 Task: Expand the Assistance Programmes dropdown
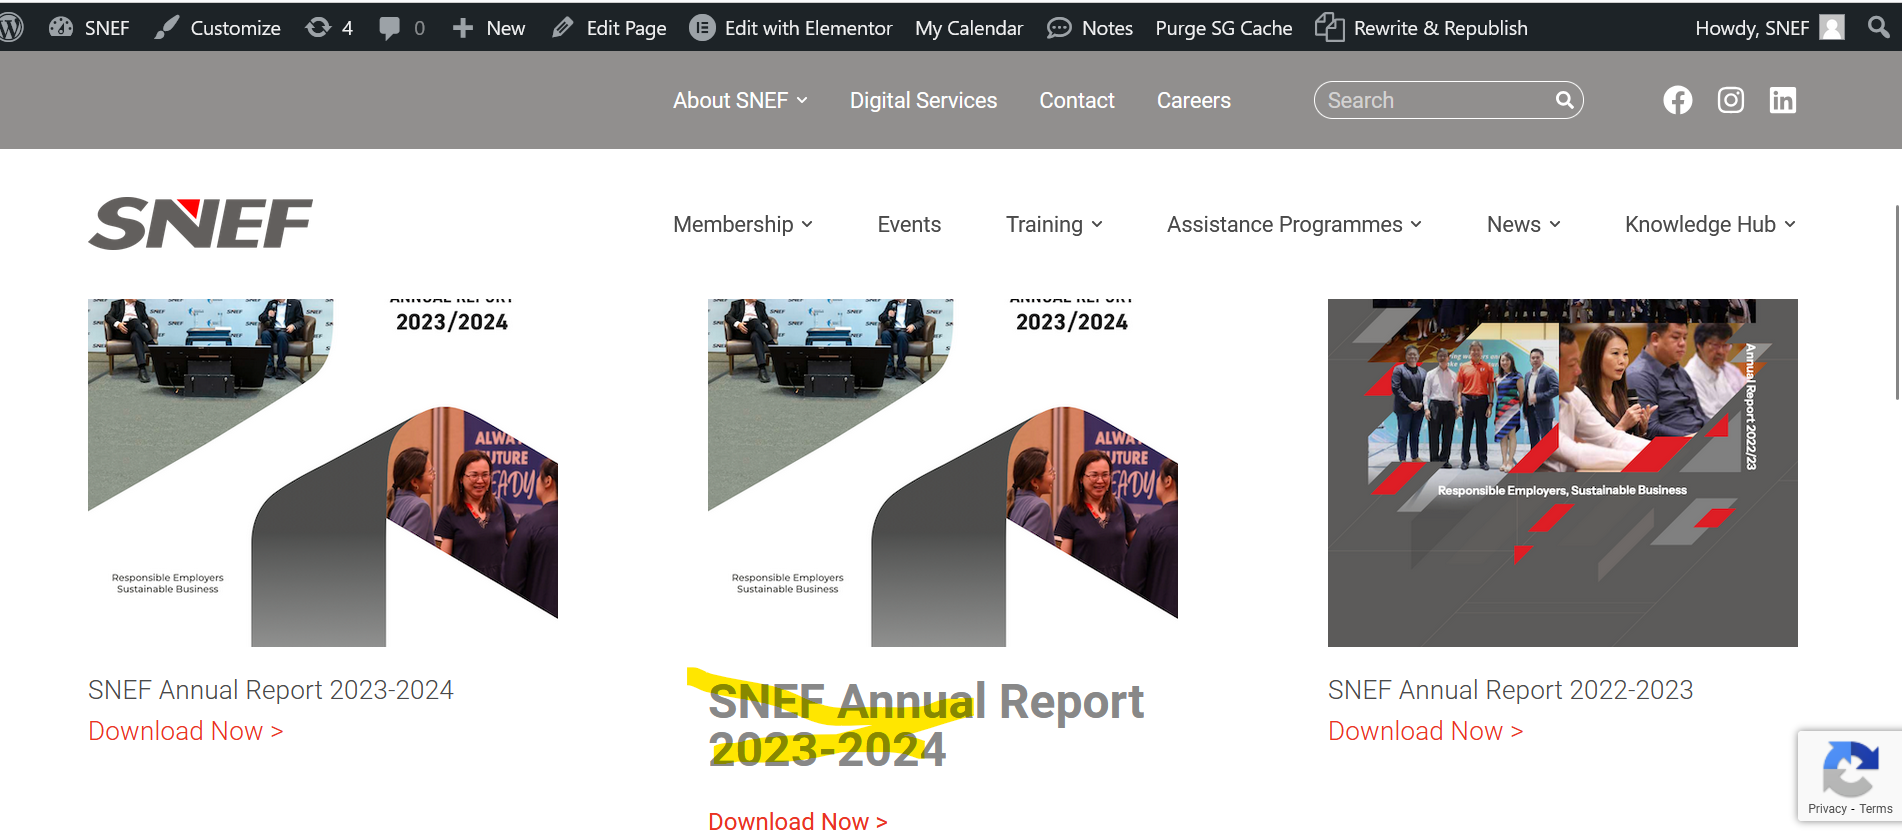pyautogui.click(x=1294, y=224)
